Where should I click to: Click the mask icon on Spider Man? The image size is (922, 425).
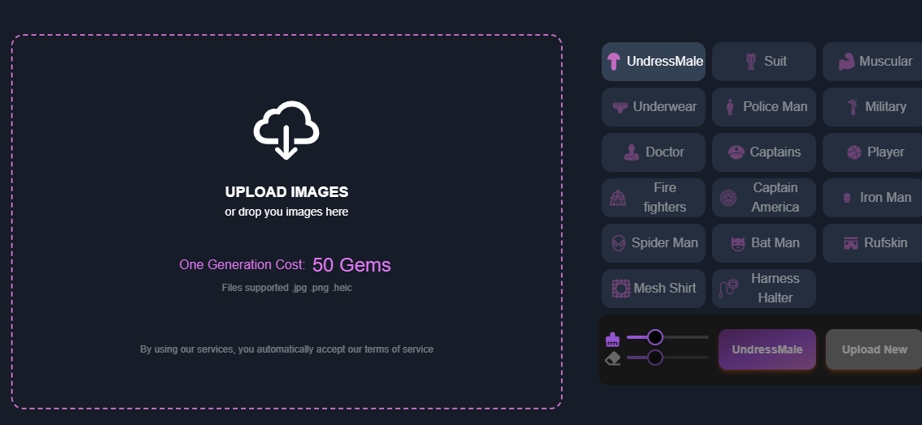[x=619, y=243]
